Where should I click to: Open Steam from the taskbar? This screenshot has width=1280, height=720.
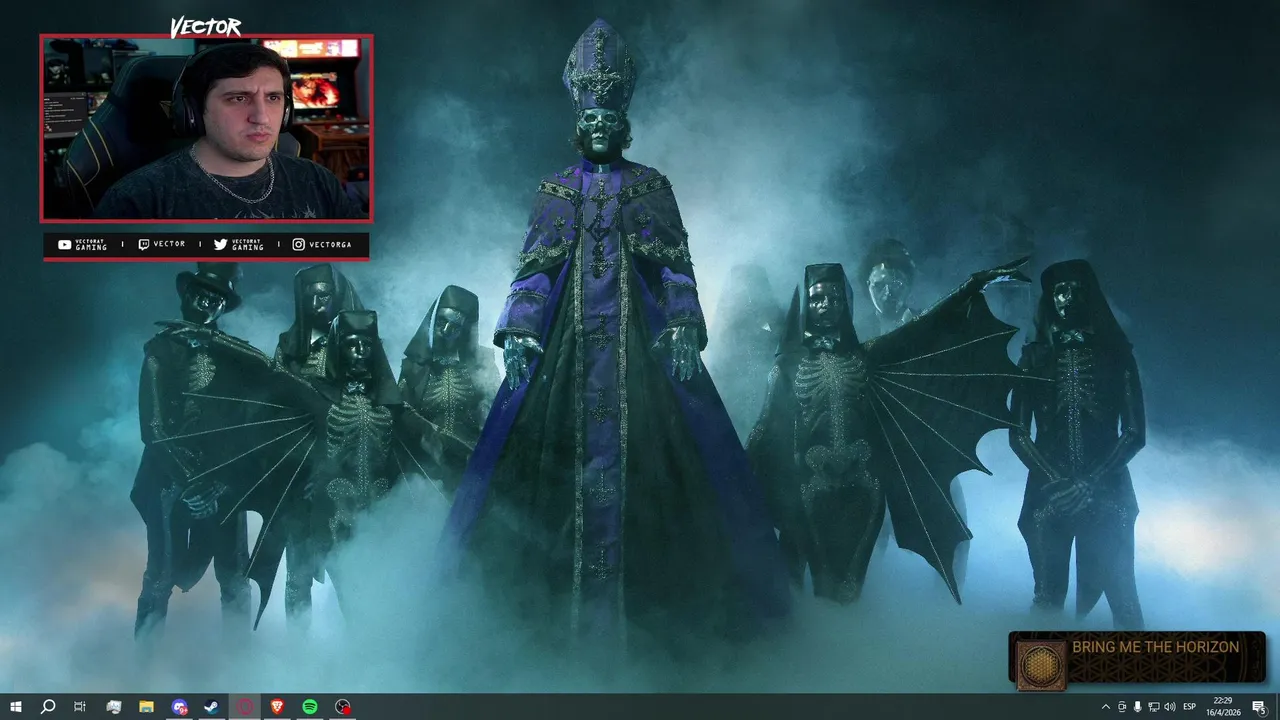pyautogui.click(x=212, y=707)
